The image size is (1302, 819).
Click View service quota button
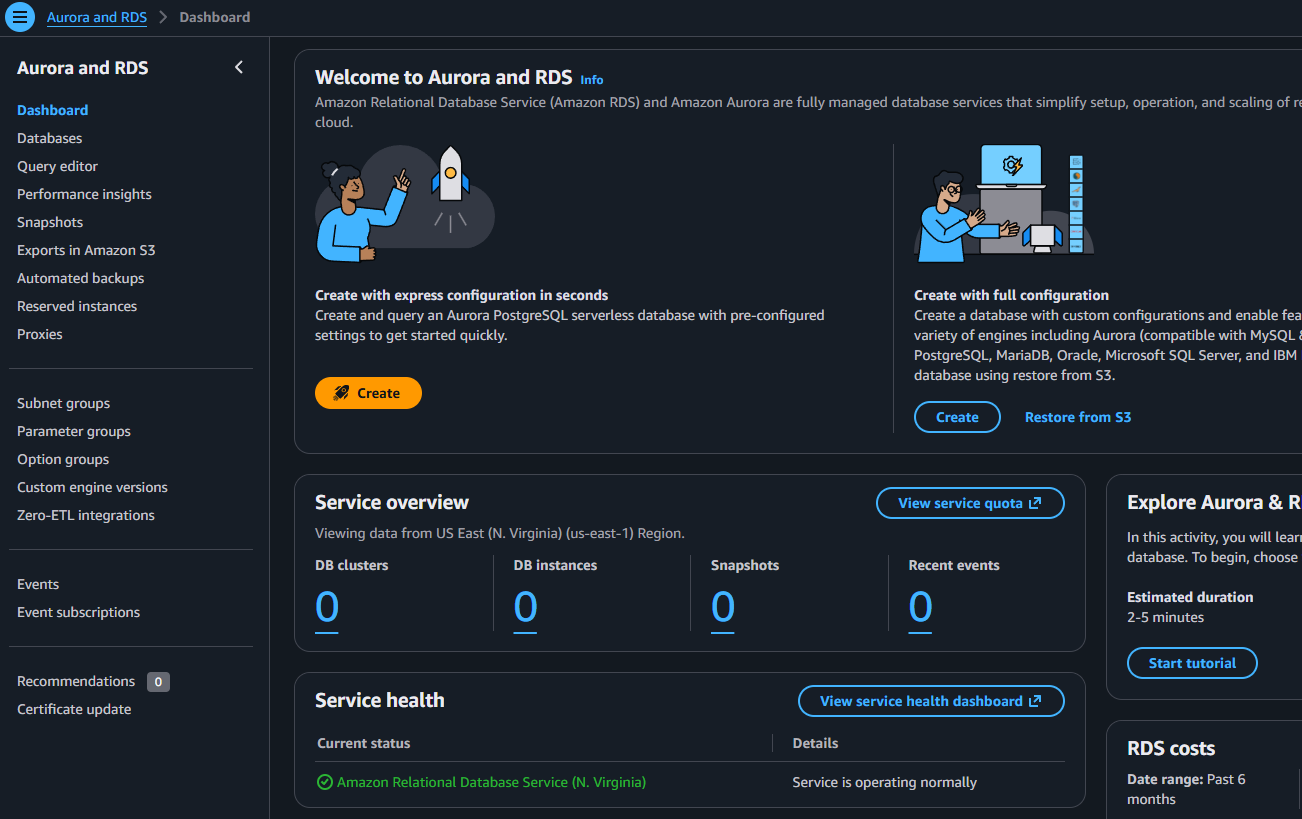click(x=970, y=503)
